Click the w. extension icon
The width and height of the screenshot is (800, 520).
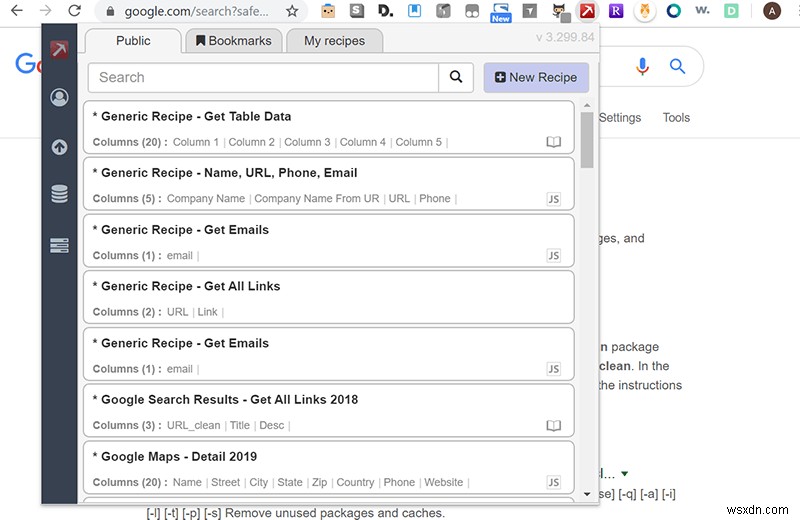[702, 10]
